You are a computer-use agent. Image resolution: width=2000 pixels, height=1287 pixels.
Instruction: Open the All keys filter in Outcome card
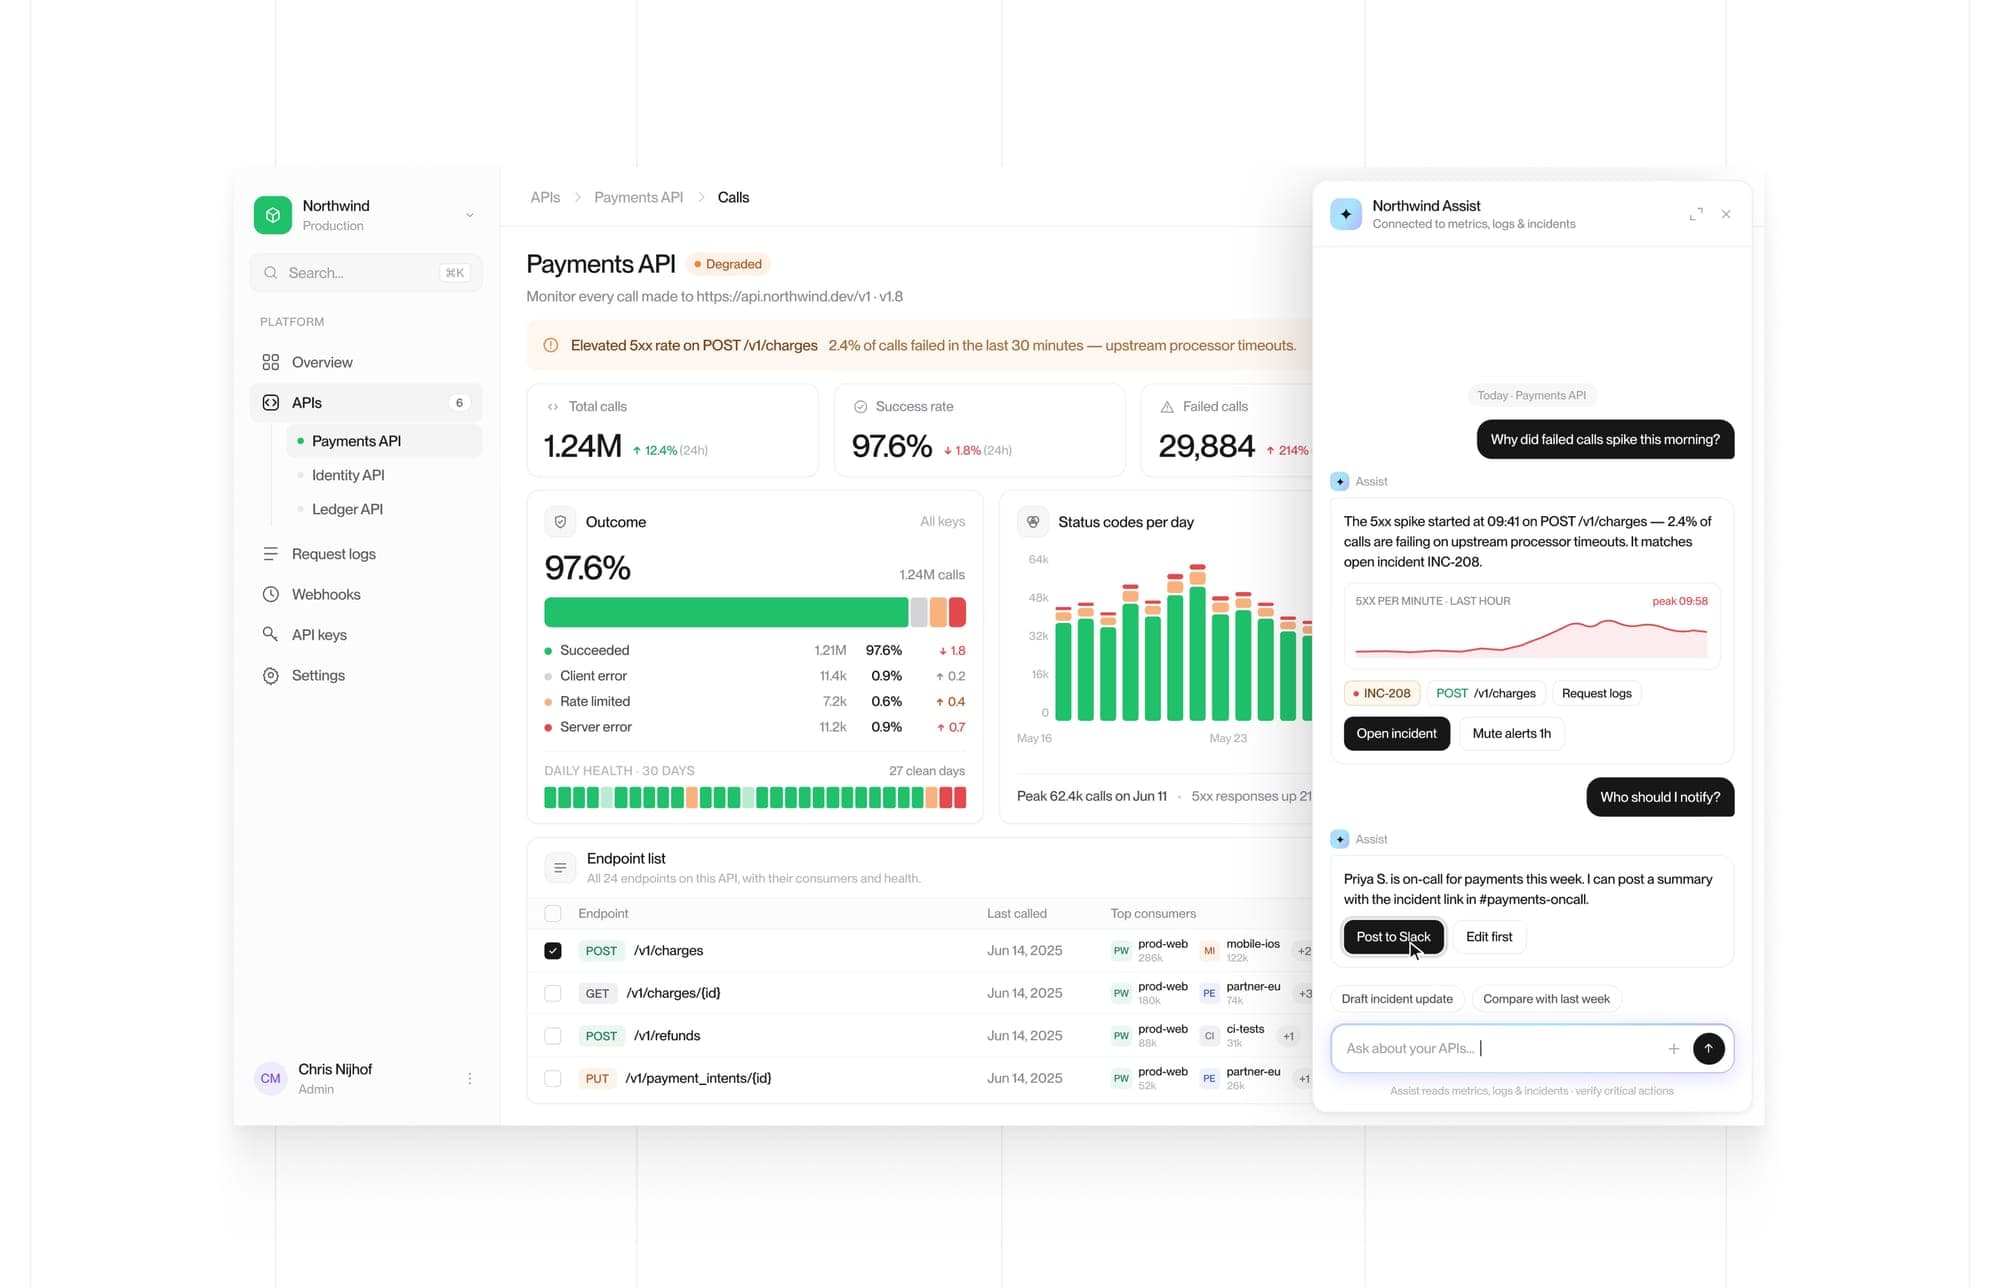pyautogui.click(x=942, y=522)
